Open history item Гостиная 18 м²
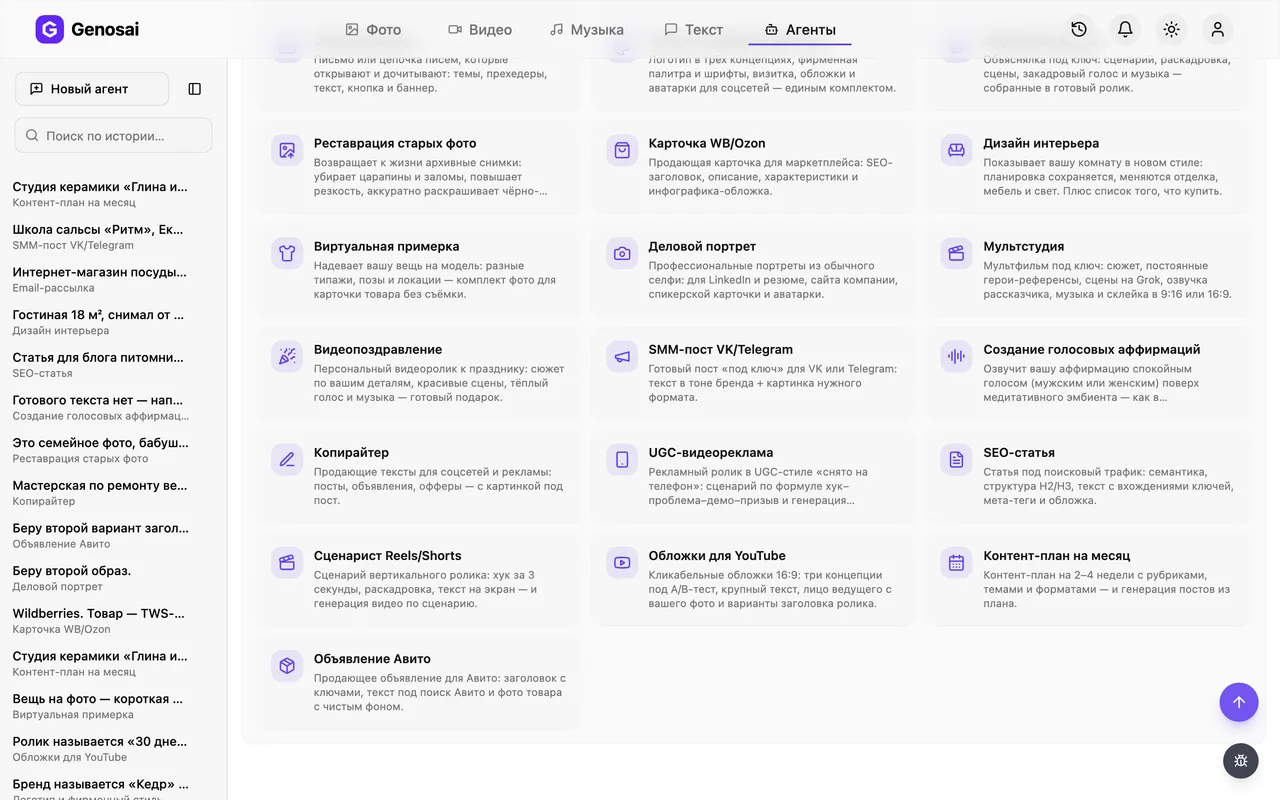This screenshot has width=1280, height=800. coord(100,322)
